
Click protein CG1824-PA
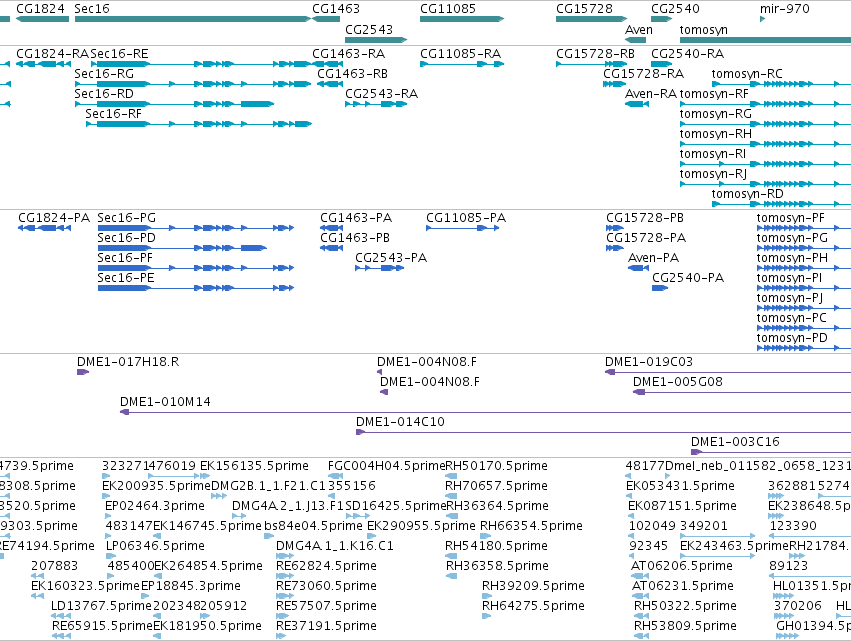[x=54, y=218]
